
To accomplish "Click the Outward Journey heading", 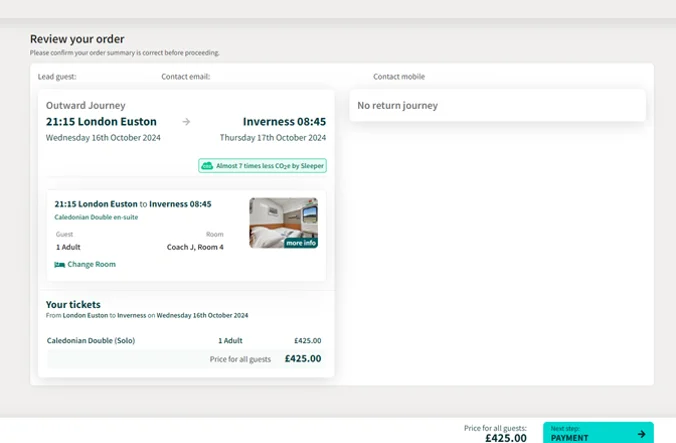I will [86, 105].
